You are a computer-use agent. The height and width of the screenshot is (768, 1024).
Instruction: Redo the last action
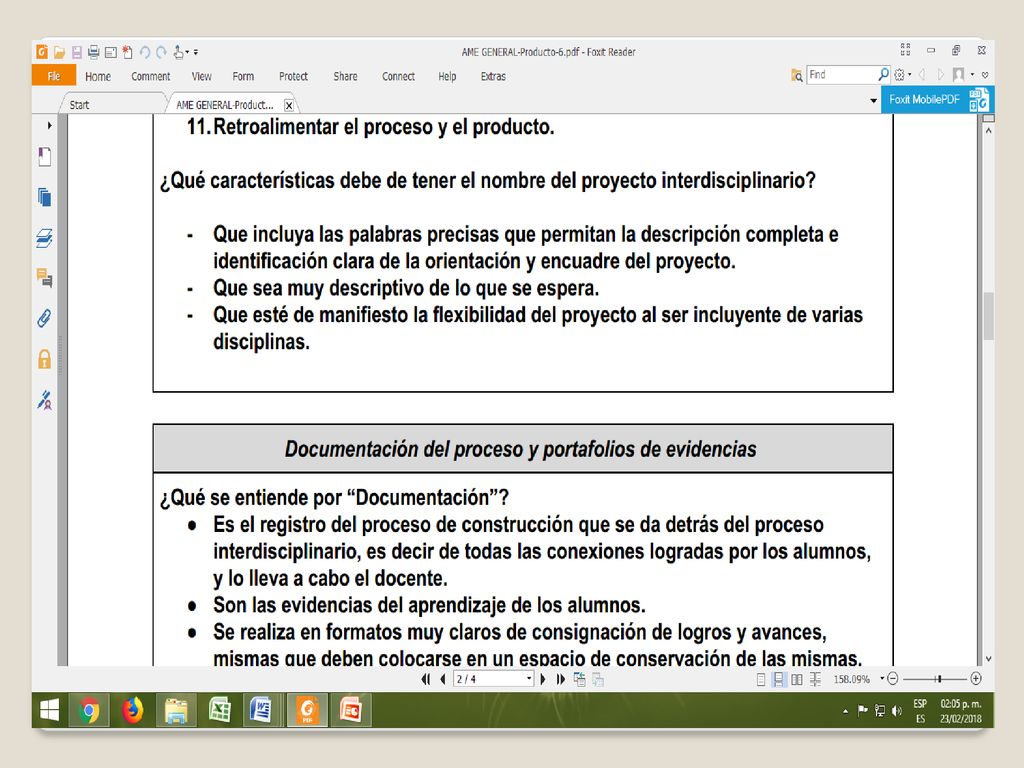point(161,52)
